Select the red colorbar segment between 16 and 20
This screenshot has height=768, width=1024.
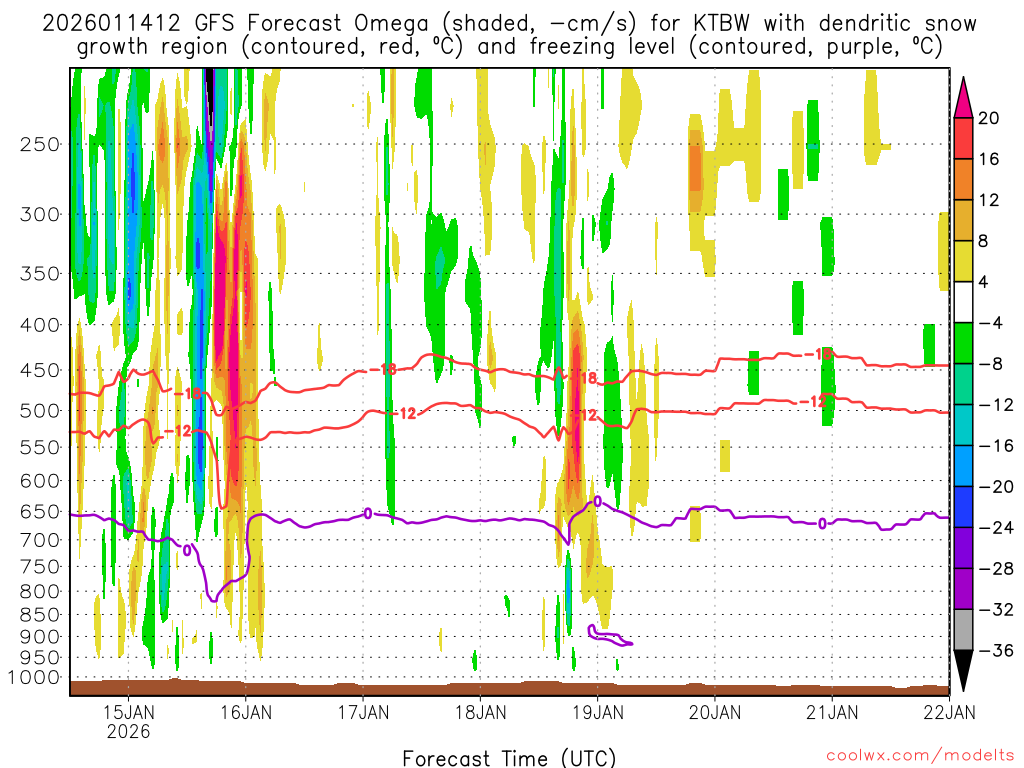(965, 139)
